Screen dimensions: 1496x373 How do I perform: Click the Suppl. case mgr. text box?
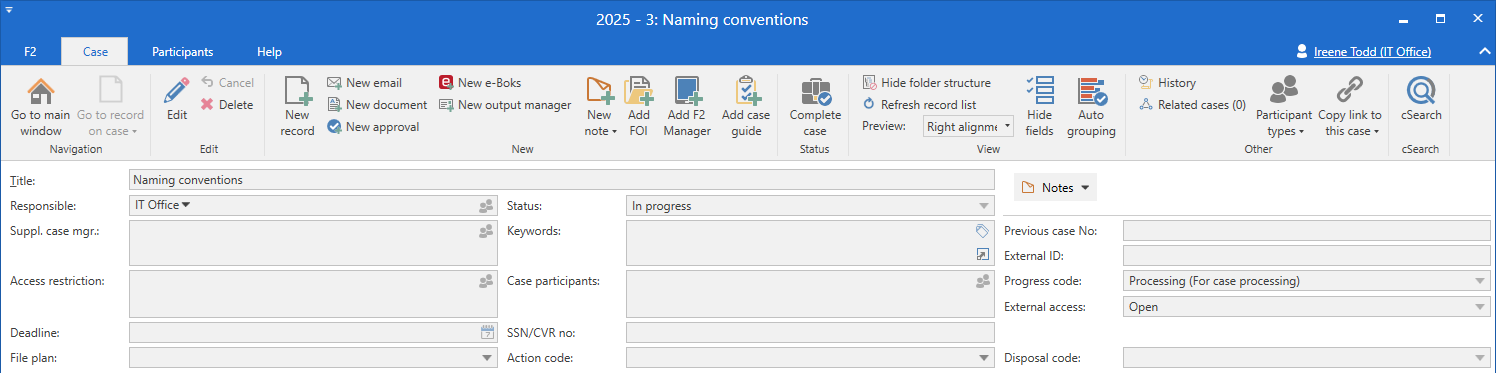[x=313, y=243]
